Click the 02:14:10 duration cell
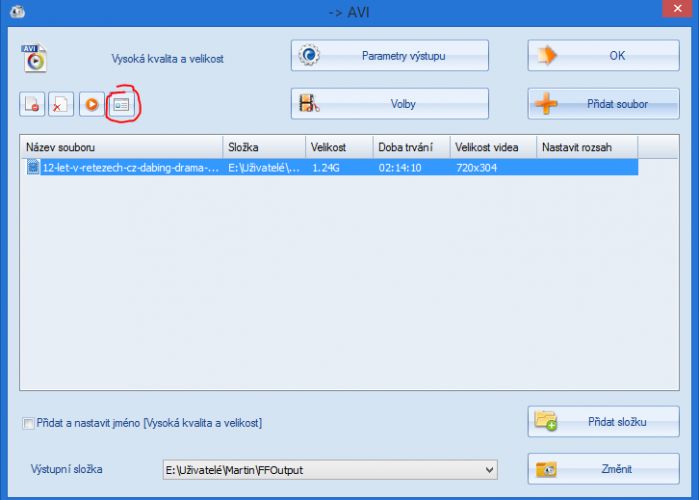Image resolution: width=699 pixels, height=500 pixels. coord(400,168)
